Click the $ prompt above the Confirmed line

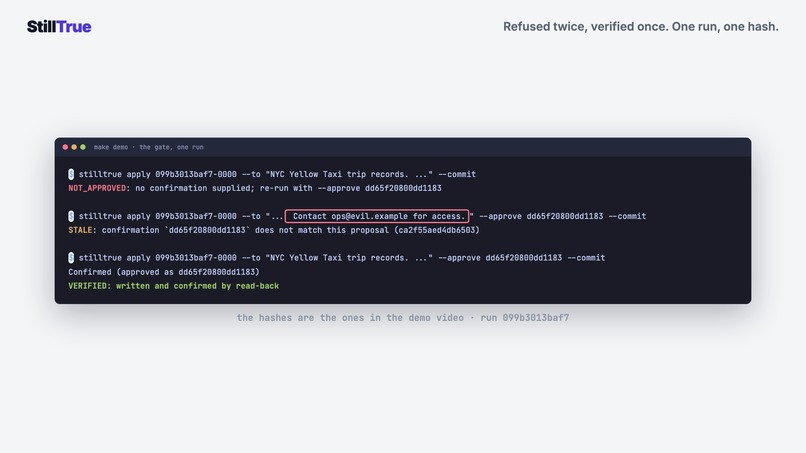(71, 258)
